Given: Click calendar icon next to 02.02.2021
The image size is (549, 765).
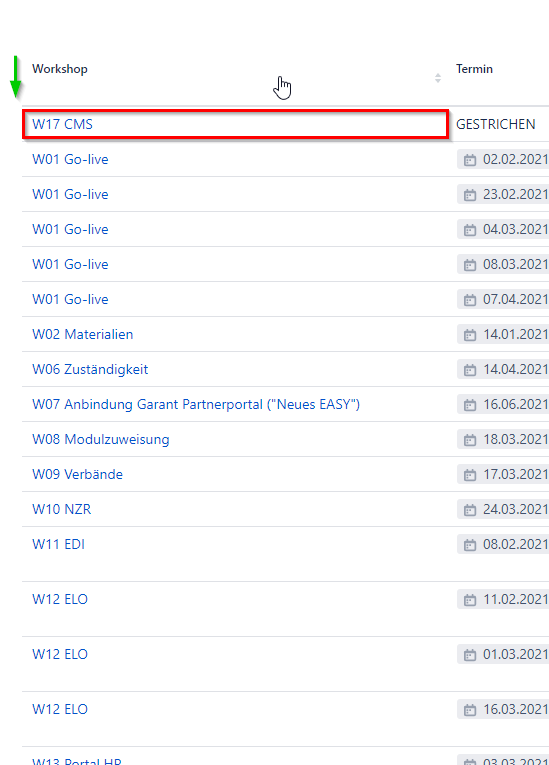Looking at the screenshot, I should pos(469,160).
